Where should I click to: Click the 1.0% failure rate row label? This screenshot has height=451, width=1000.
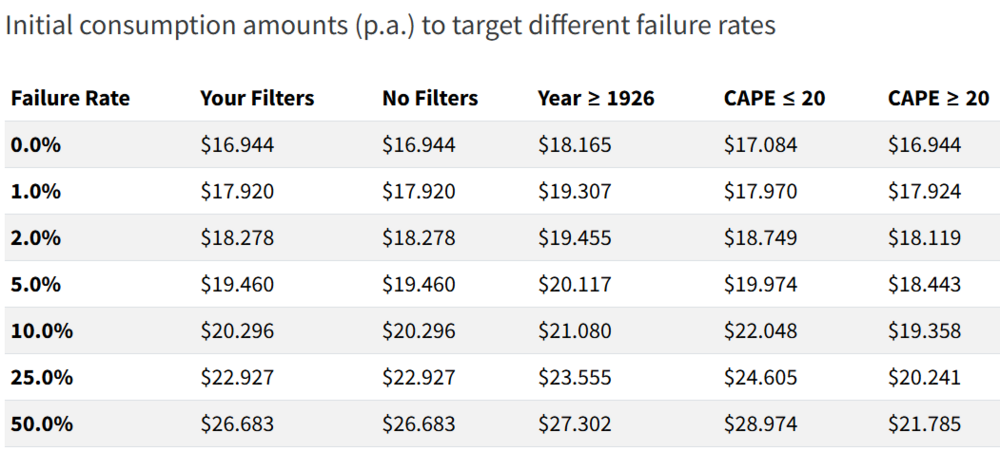(x=36, y=191)
